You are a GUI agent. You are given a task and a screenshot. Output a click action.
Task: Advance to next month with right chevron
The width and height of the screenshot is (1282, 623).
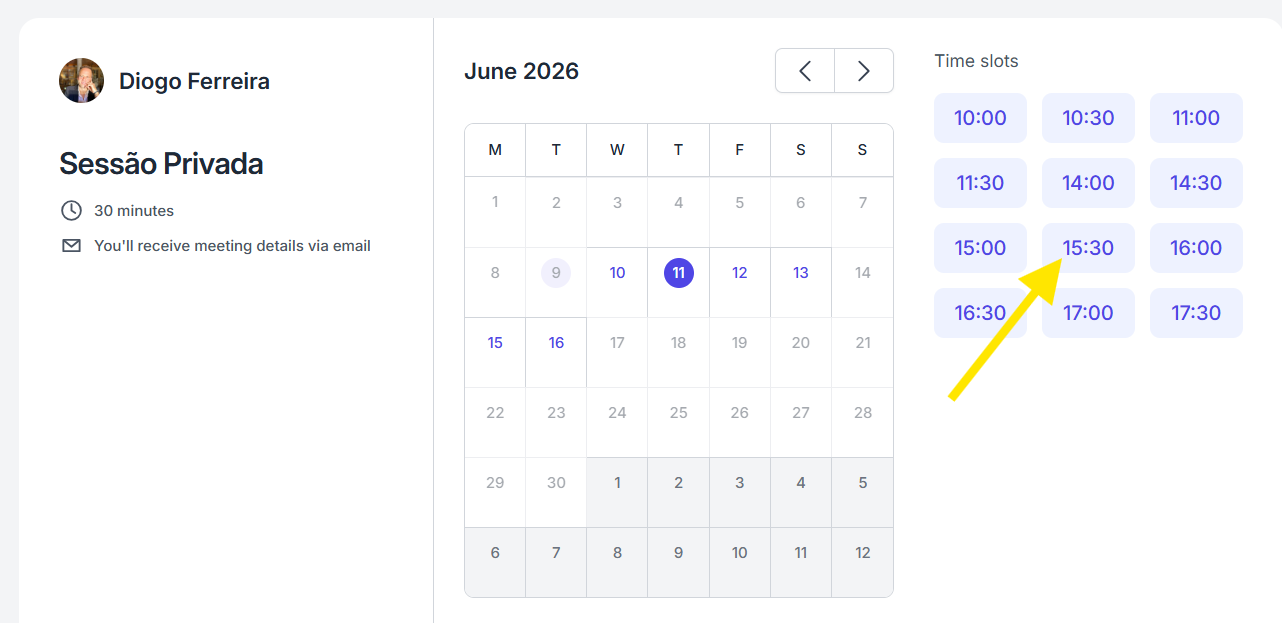864,71
